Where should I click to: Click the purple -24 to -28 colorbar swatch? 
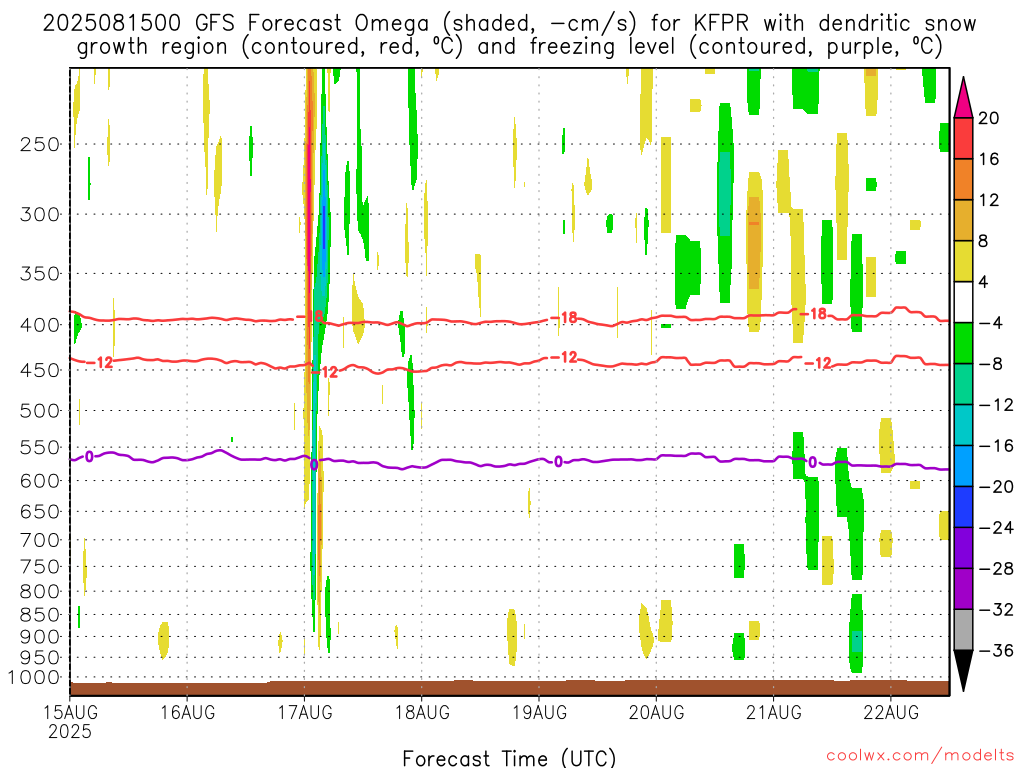pyautogui.click(x=963, y=548)
